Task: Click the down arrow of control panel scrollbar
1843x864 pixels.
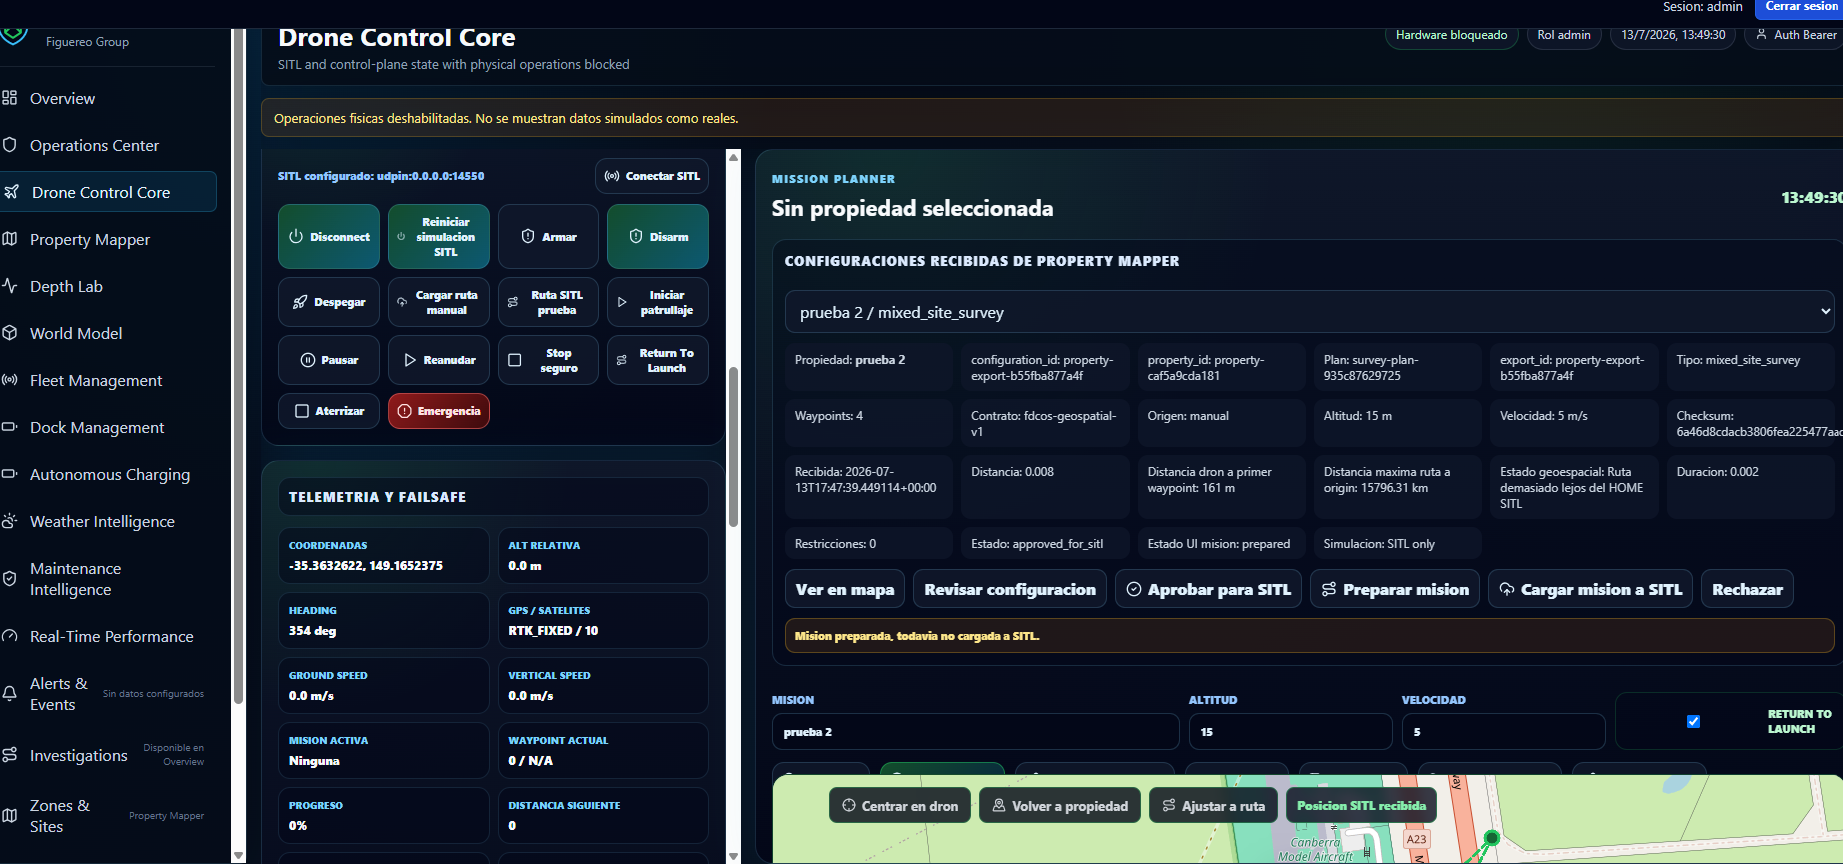Action: point(734,856)
